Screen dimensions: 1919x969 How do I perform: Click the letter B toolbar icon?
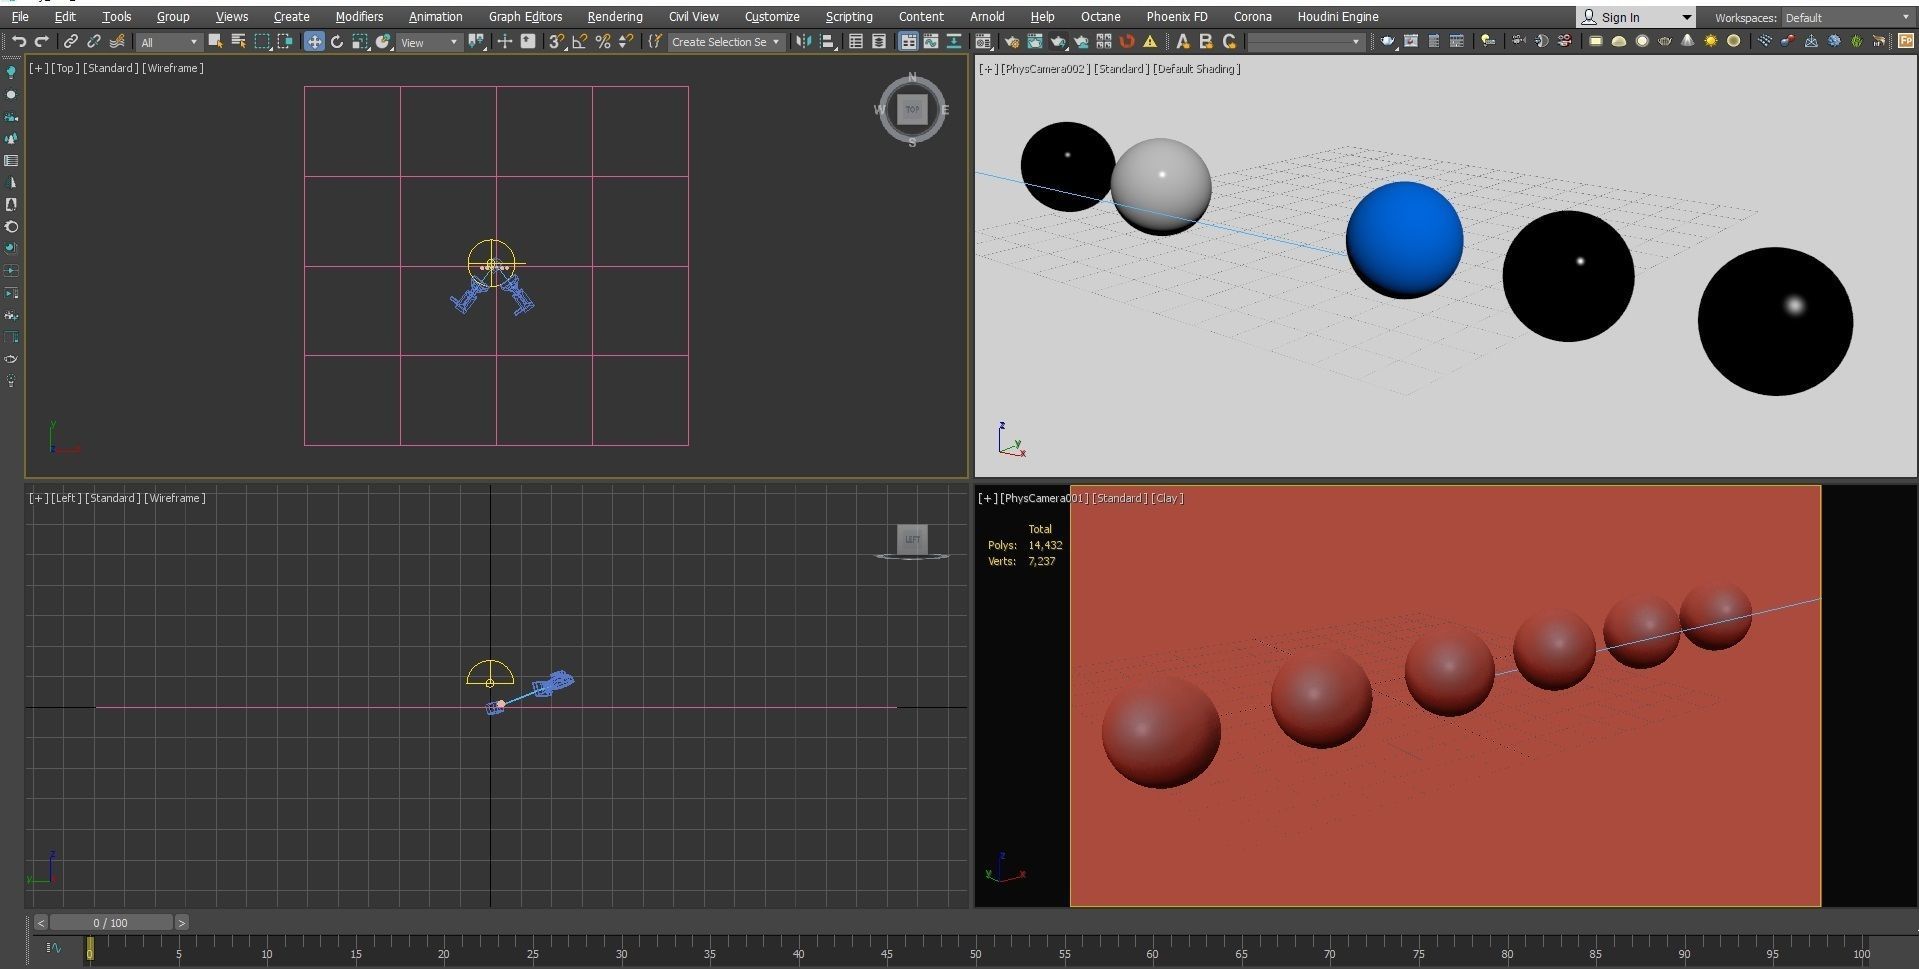(1206, 41)
